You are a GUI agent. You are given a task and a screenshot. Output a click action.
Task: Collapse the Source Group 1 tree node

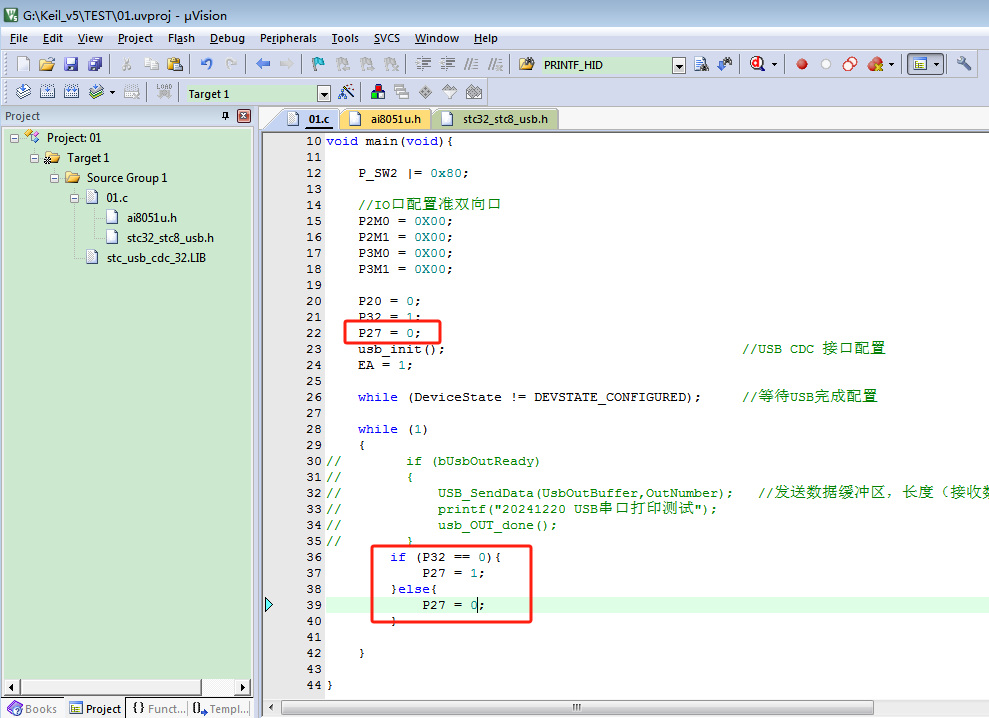(x=54, y=179)
